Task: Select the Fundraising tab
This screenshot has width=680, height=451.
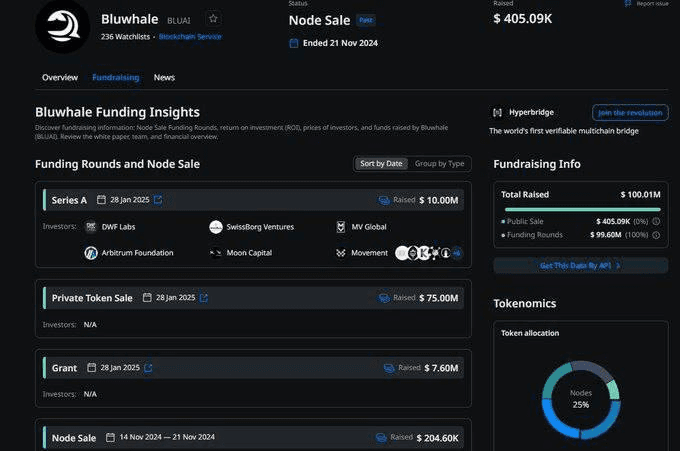Action: (x=115, y=77)
